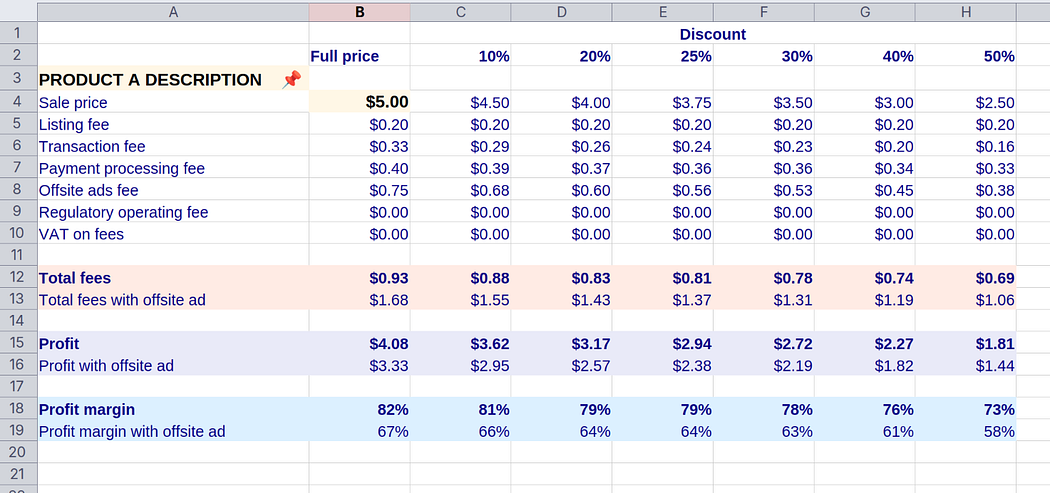Select column H header
This screenshot has width=1050, height=493.
[966, 12]
